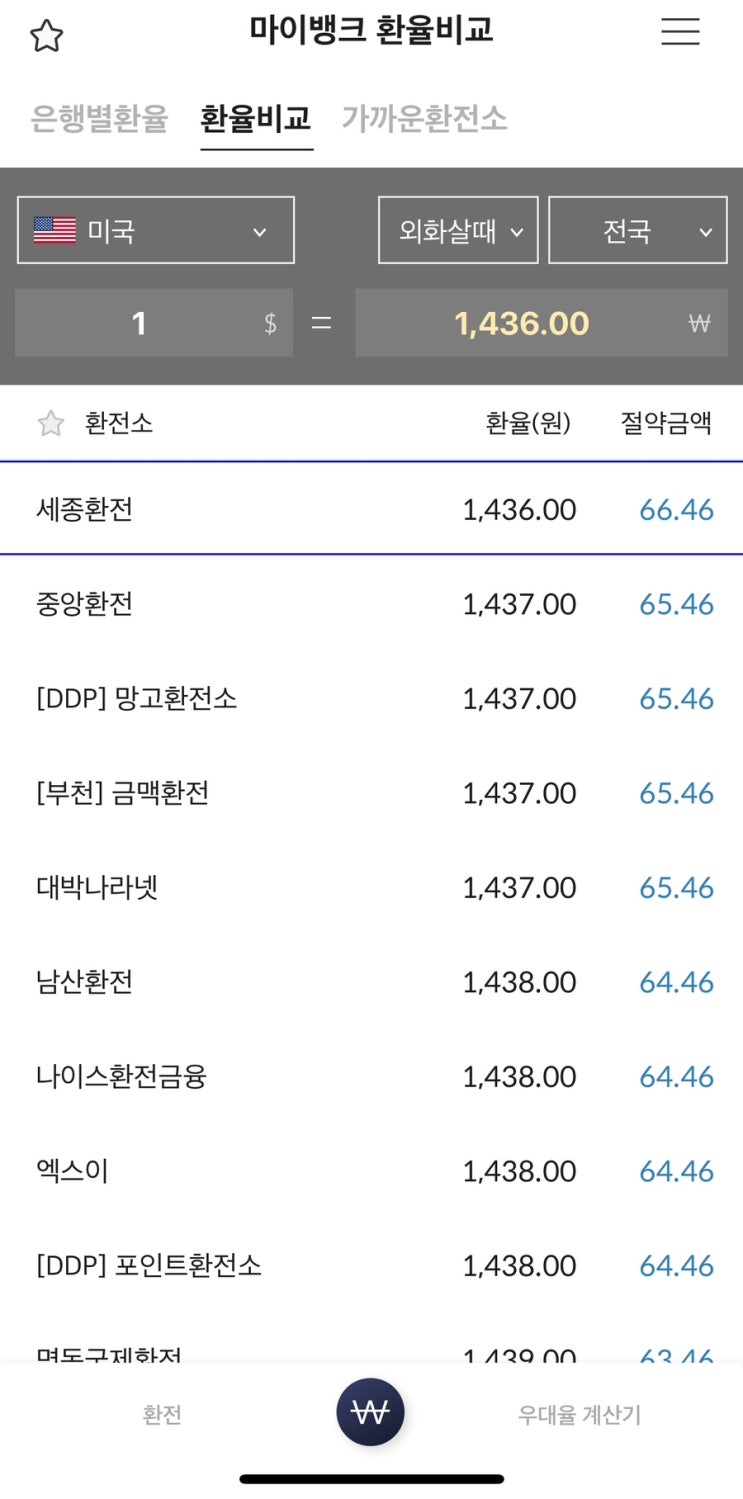Tap the round won currency button
743x1499 pixels.
point(371,1412)
